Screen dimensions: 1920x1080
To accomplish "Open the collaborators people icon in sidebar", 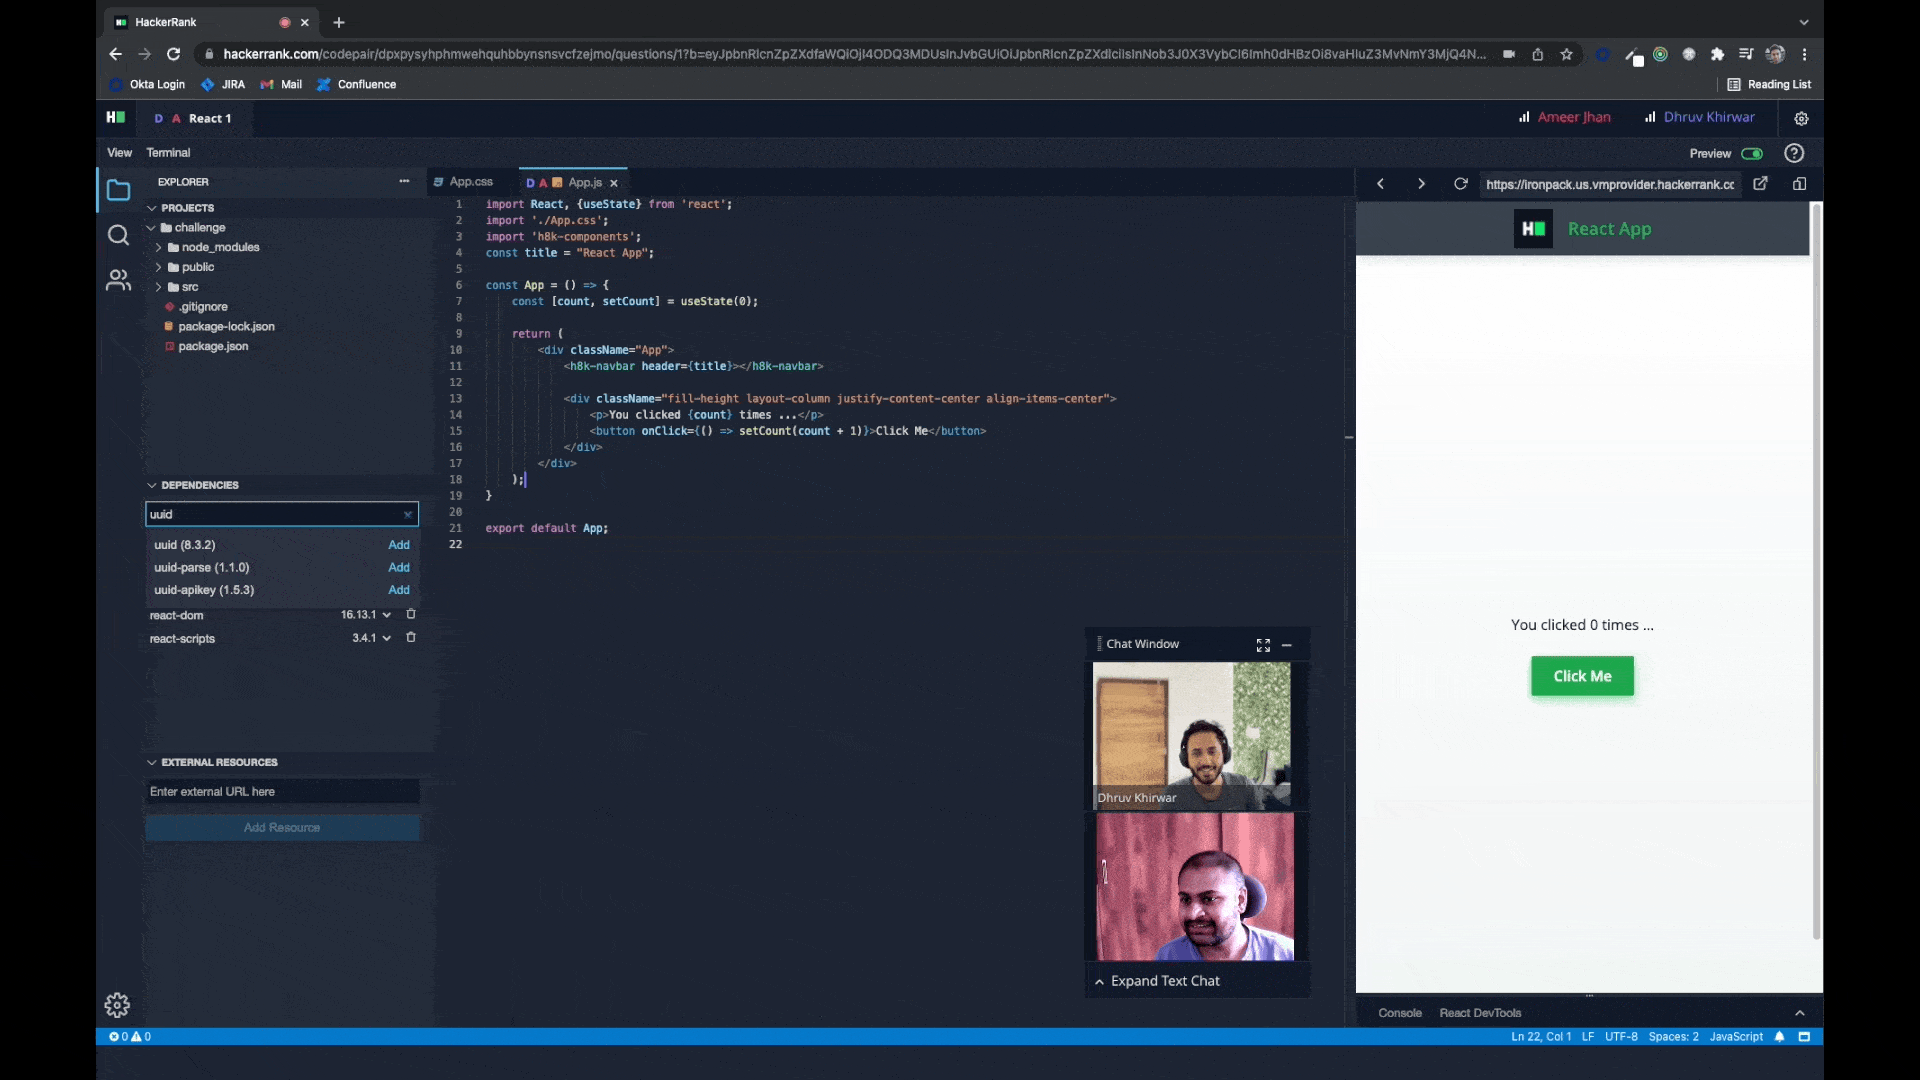I will coord(118,280).
